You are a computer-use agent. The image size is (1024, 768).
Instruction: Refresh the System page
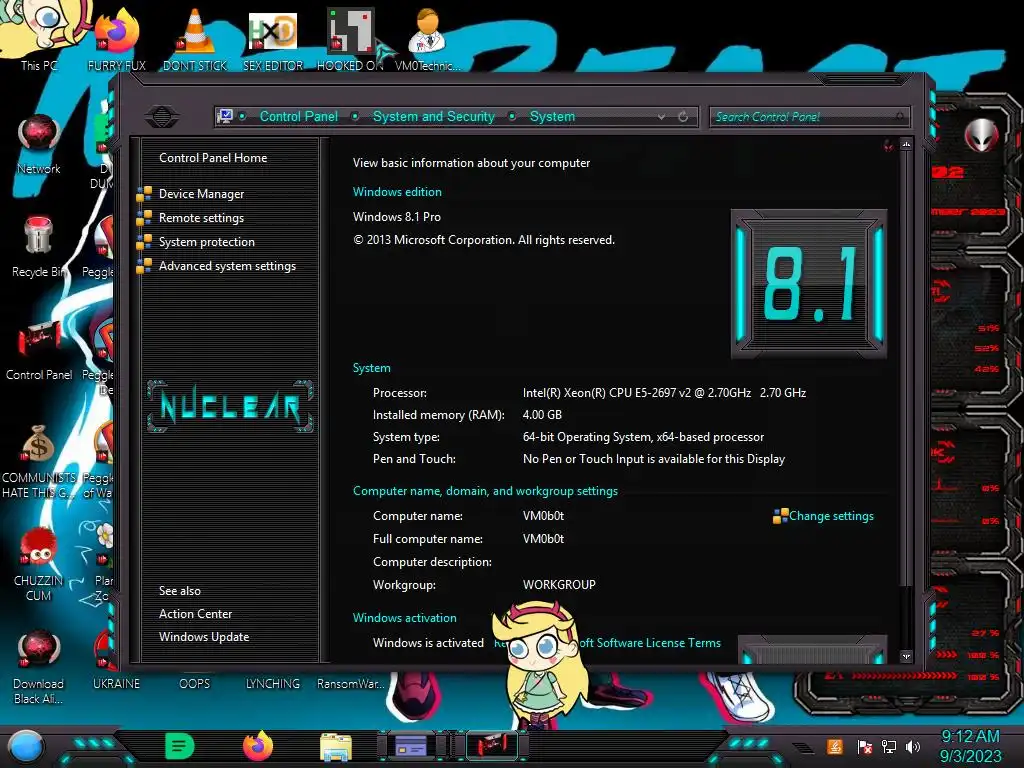682,117
